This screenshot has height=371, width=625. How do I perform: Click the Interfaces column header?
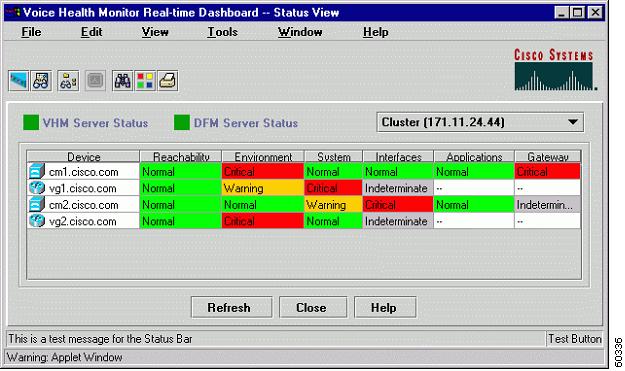[x=398, y=157]
